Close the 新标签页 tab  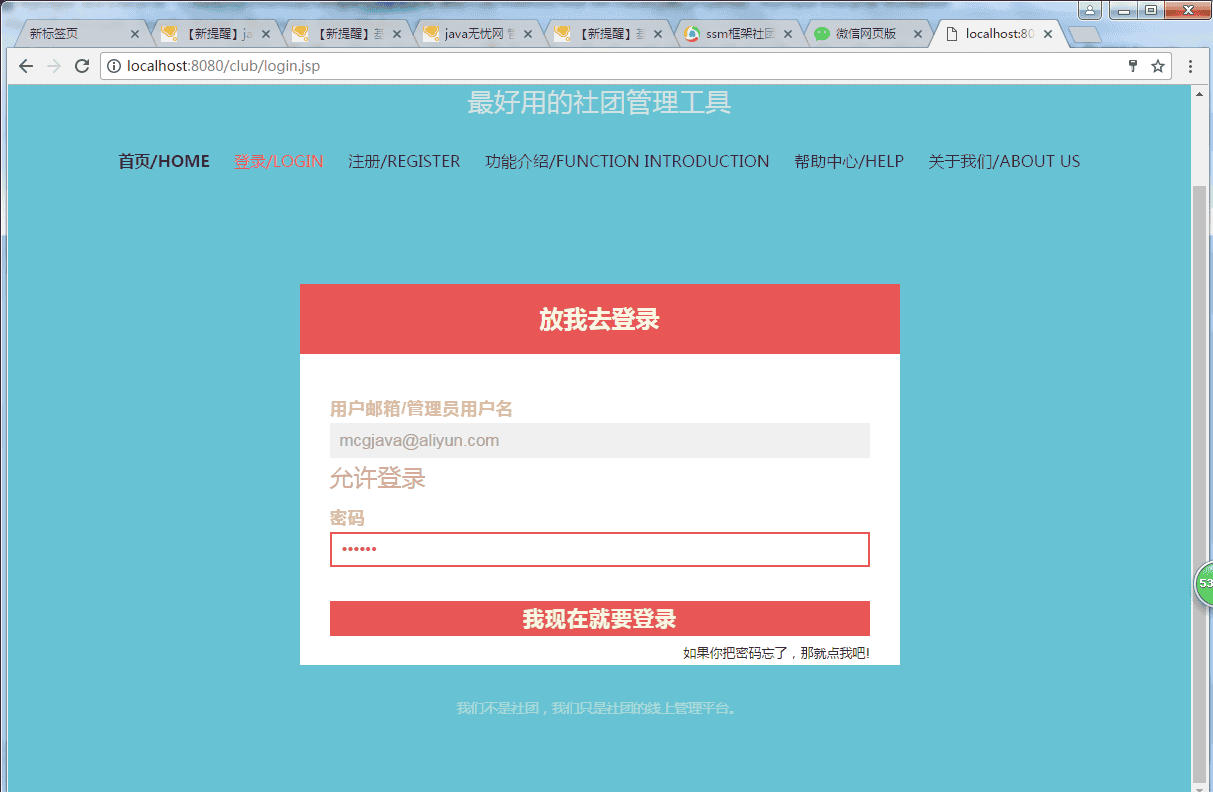pos(135,33)
